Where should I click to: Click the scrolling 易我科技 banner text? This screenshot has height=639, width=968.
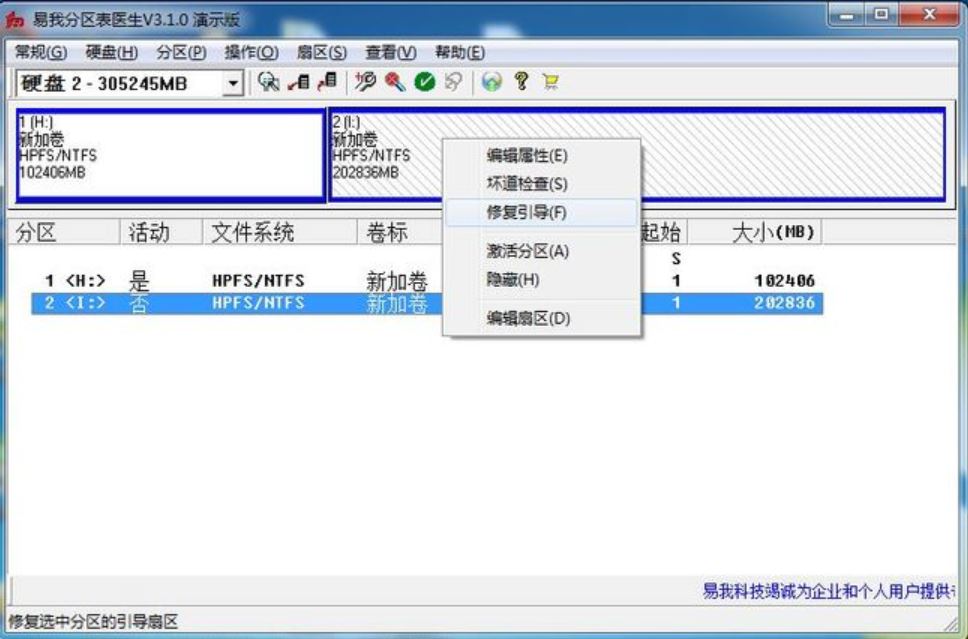(x=829, y=591)
